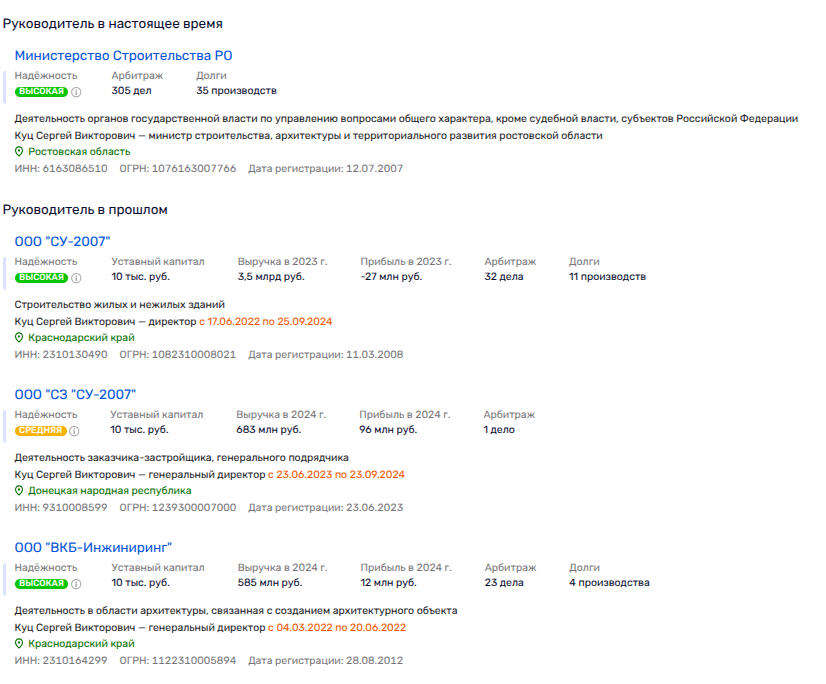Click info icon for ООО "ВКБ-Инжиниринг" reliability
Image resolution: width=826 pixels, height=684 pixels.
(76, 584)
